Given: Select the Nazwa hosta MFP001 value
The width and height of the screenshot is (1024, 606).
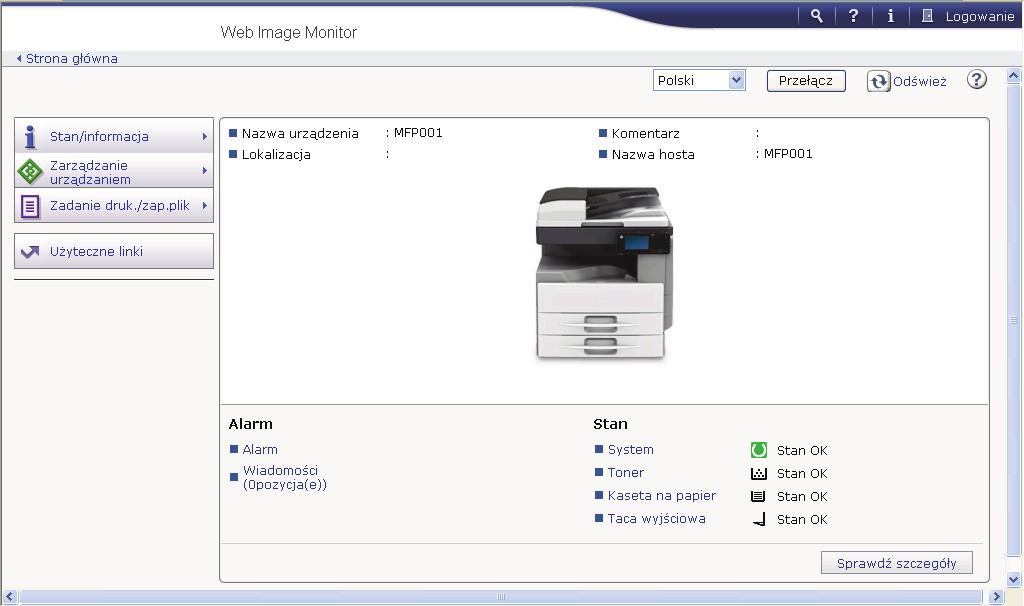Looking at the screenshot, I should coord(788,153).
